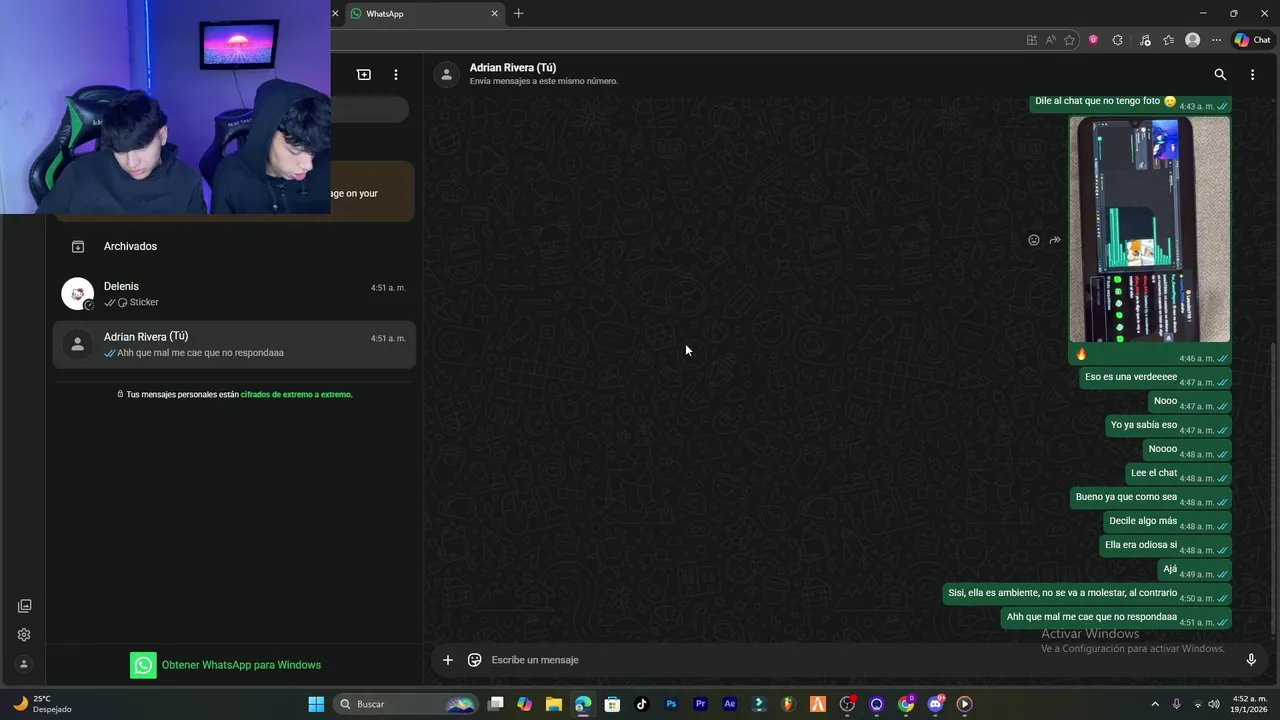Show hidden system tray icons
Image resolution: width=1280 pixels, height=720 pixels.
click(1155, 704)
